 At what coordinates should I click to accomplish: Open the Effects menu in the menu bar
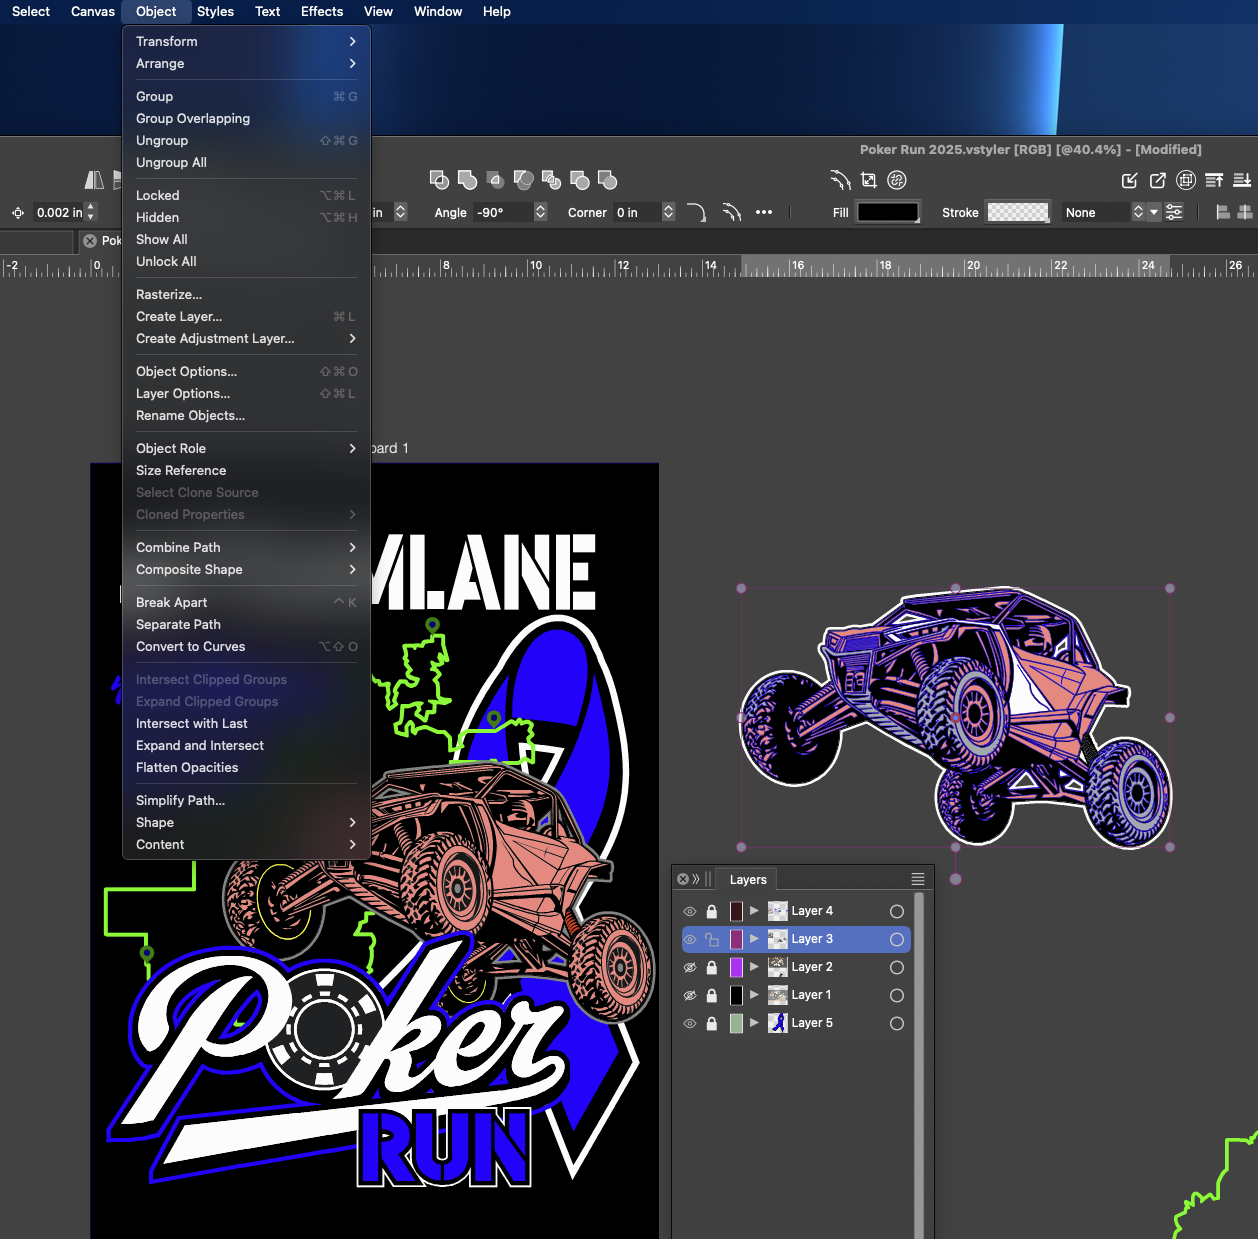[321, 11]
